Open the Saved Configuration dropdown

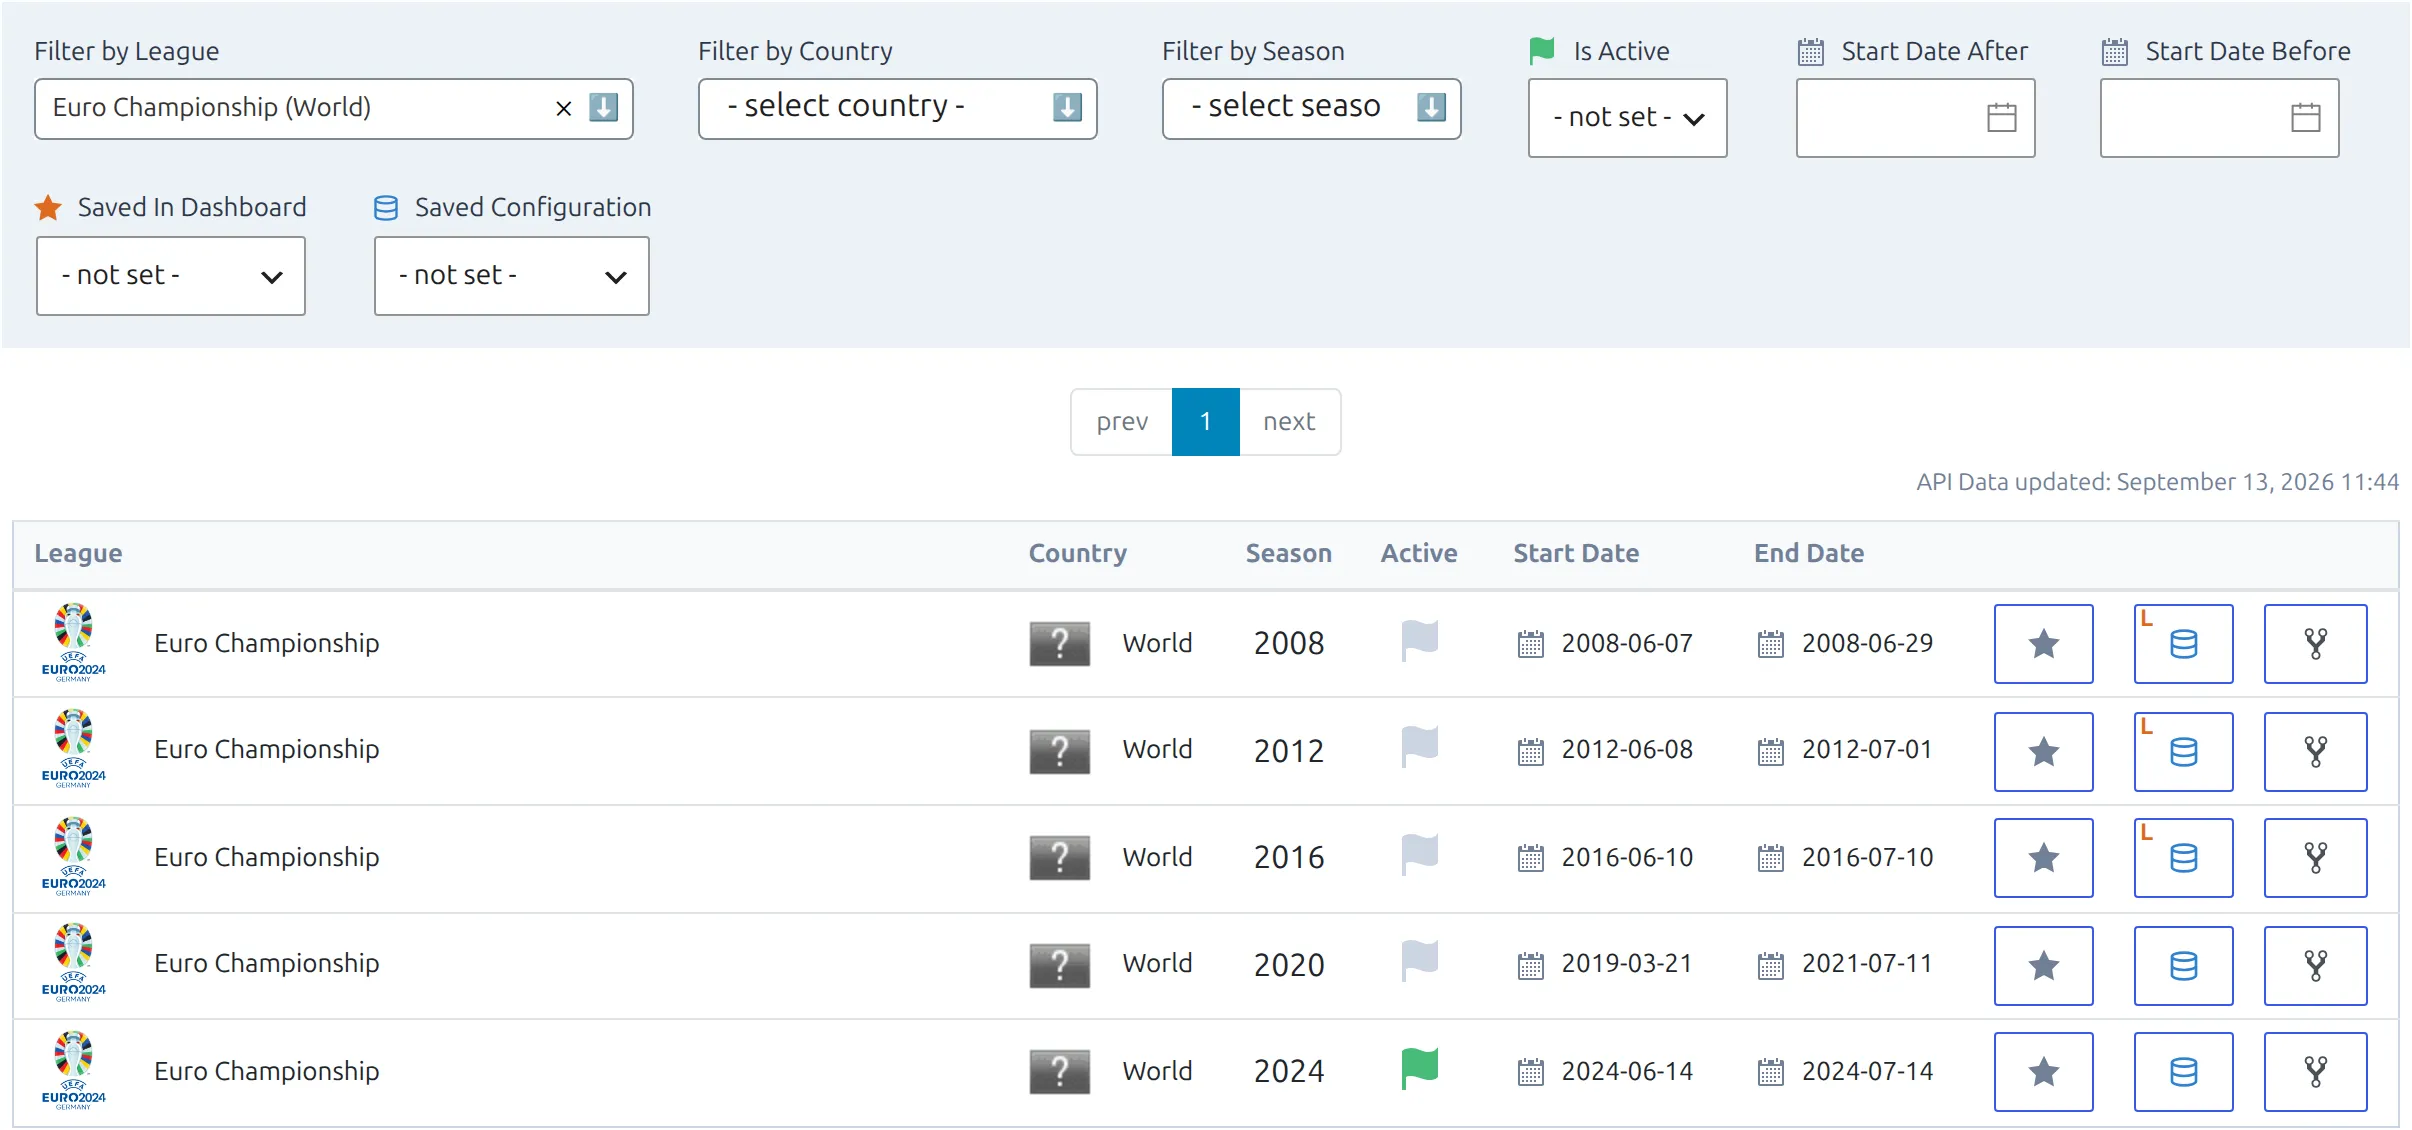tap(511, 276)
